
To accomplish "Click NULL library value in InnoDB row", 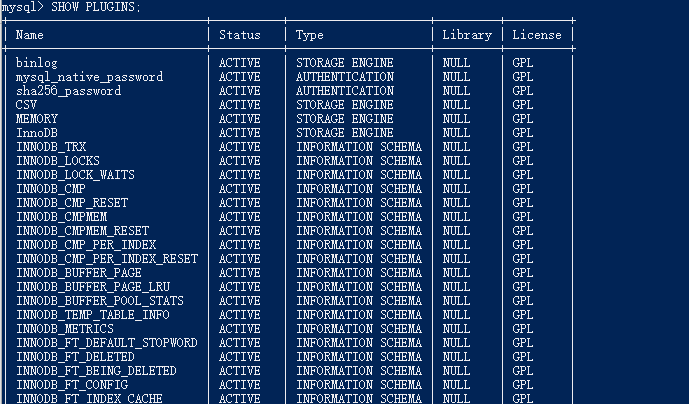I will click(x=456, y=133).
